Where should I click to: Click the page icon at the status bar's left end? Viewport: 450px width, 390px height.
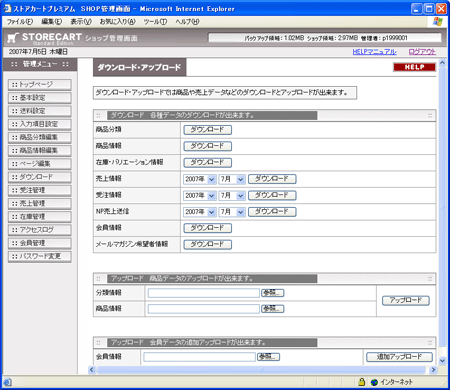[x=7, y=382]
